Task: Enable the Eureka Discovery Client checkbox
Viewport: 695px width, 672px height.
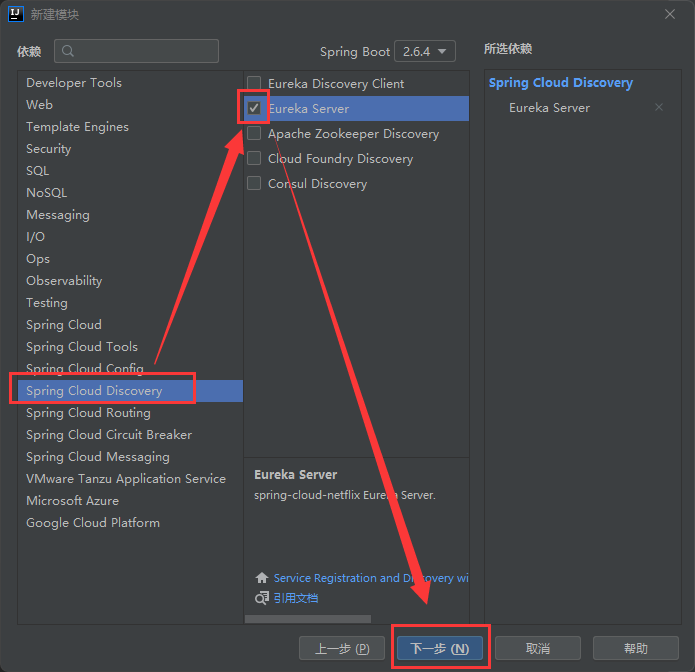Action: pos(254,84)
